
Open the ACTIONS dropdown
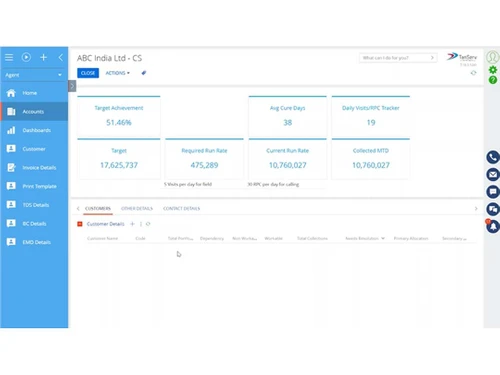click(x=118, y=73)
